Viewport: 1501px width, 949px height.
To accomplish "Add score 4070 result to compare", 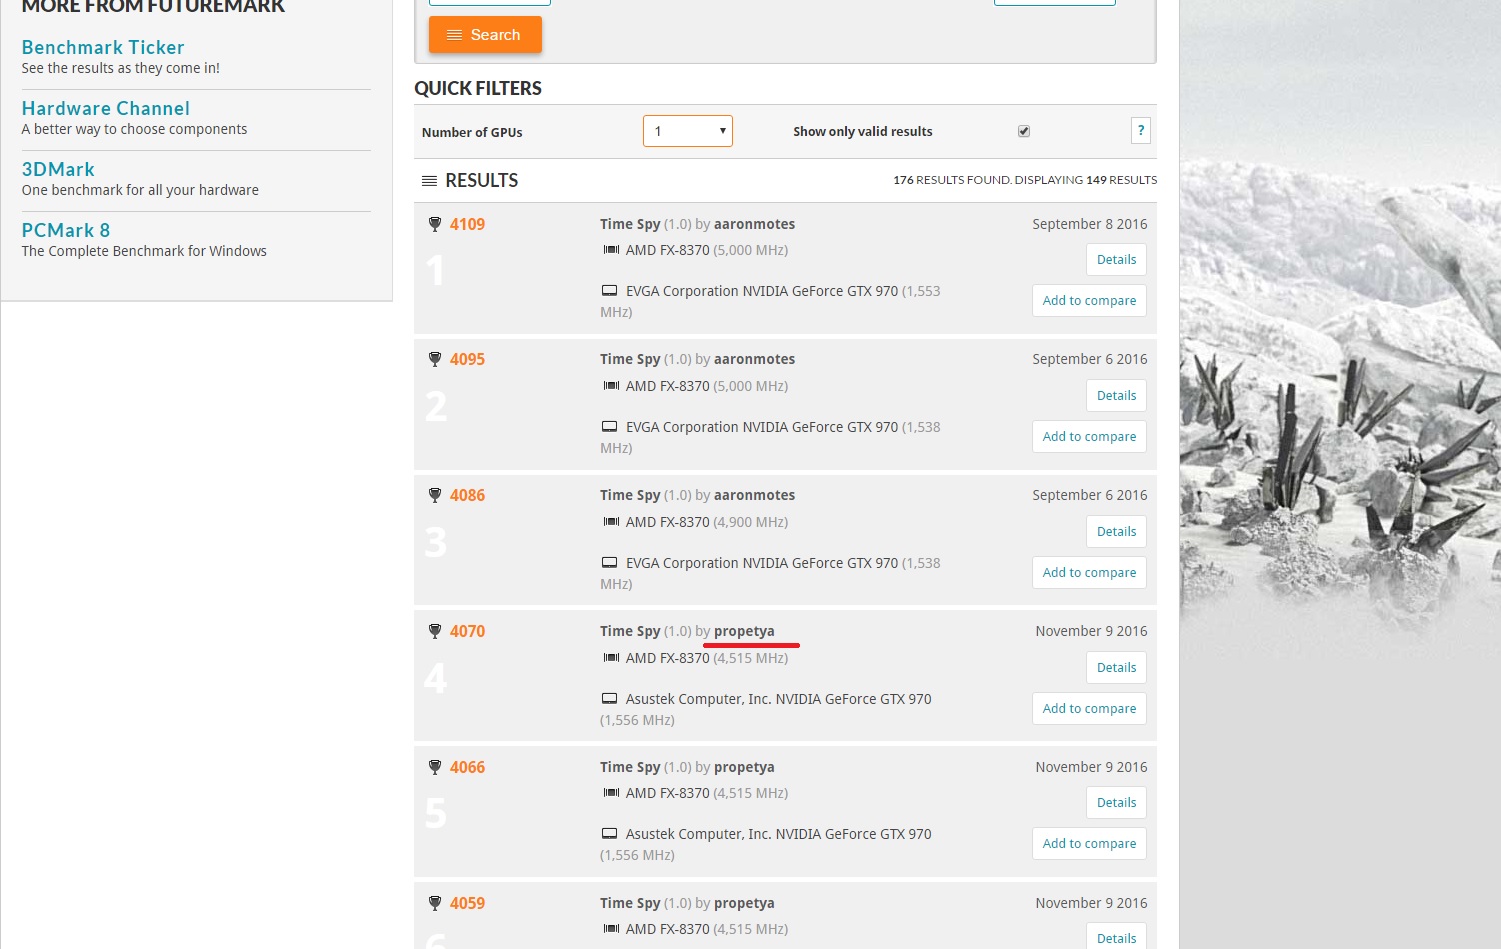I will (x=1089, y=709).
